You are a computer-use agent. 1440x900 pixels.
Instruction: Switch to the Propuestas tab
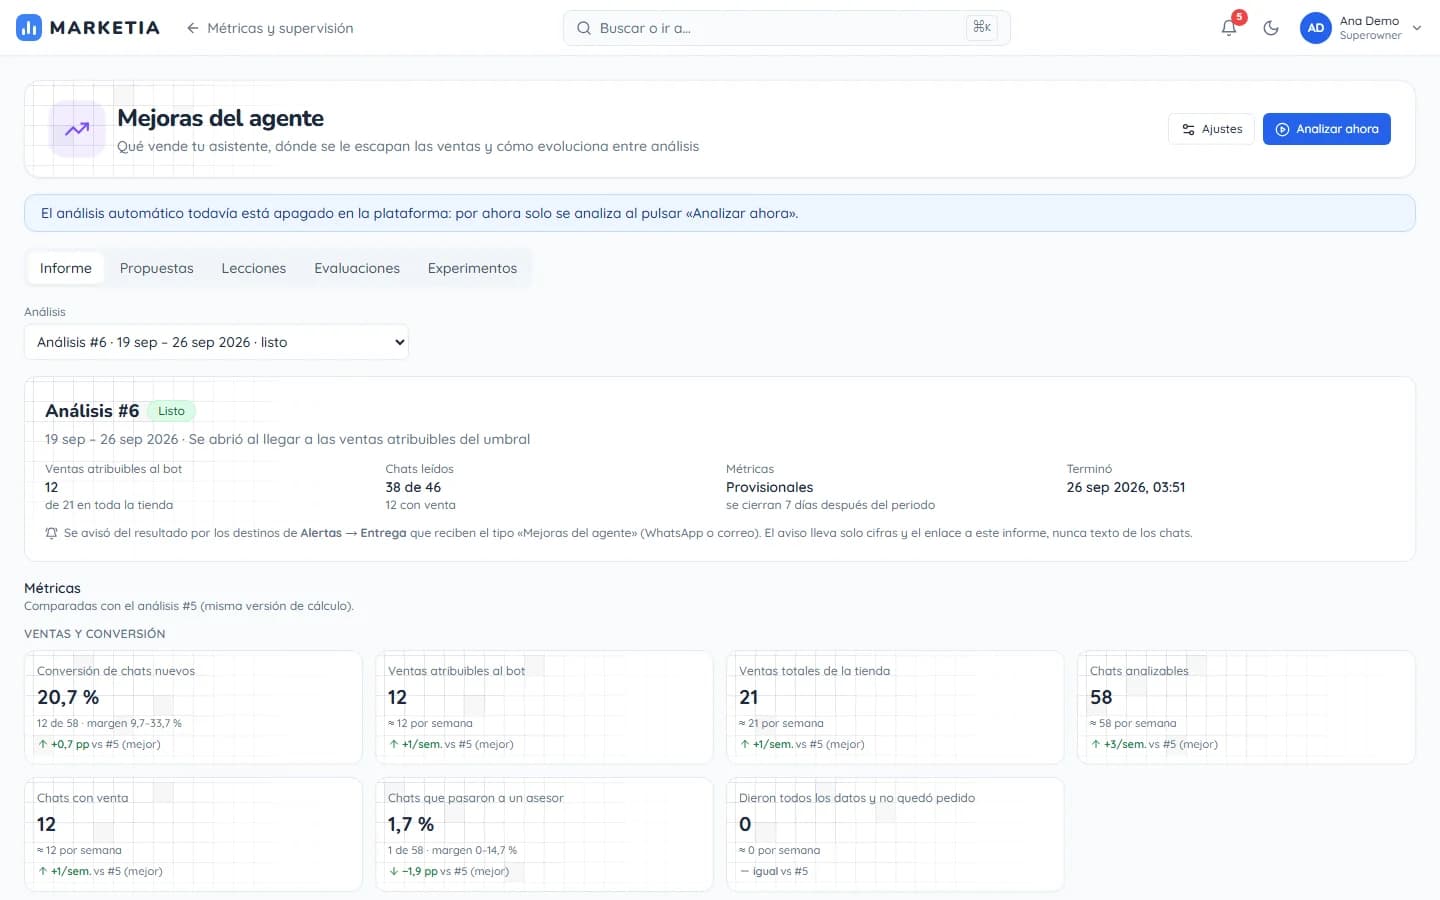tap(156, 268)
